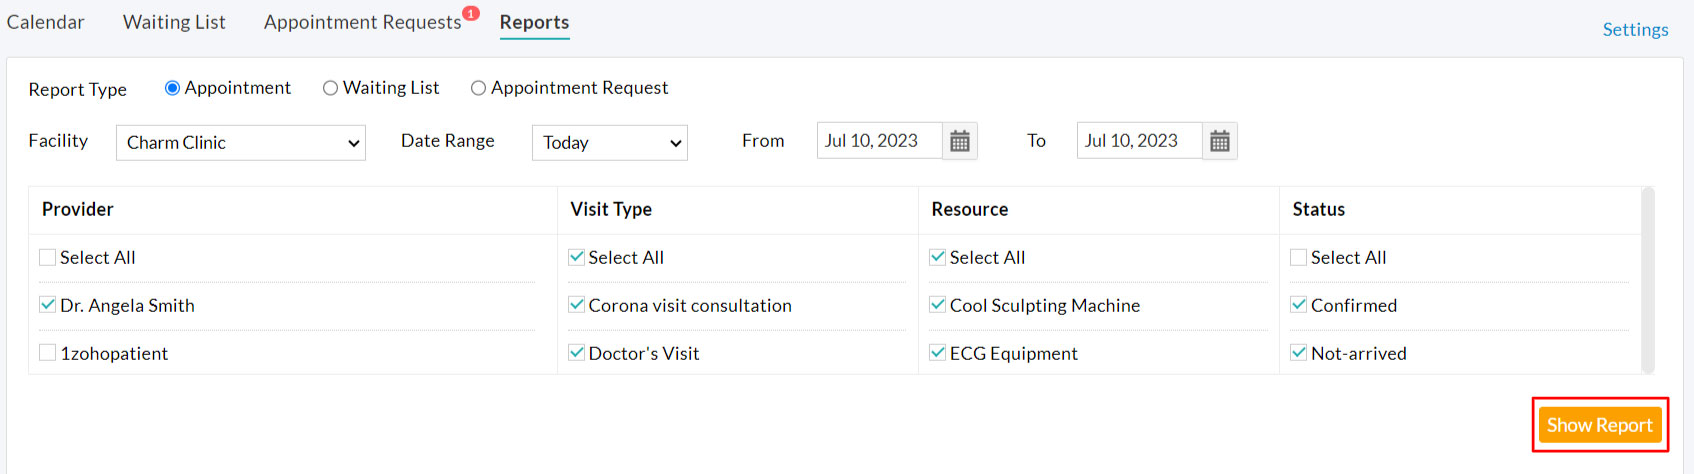Click the To date input field
The width and height of the screenshot is (1694, 474).
tap(1140, 141)
